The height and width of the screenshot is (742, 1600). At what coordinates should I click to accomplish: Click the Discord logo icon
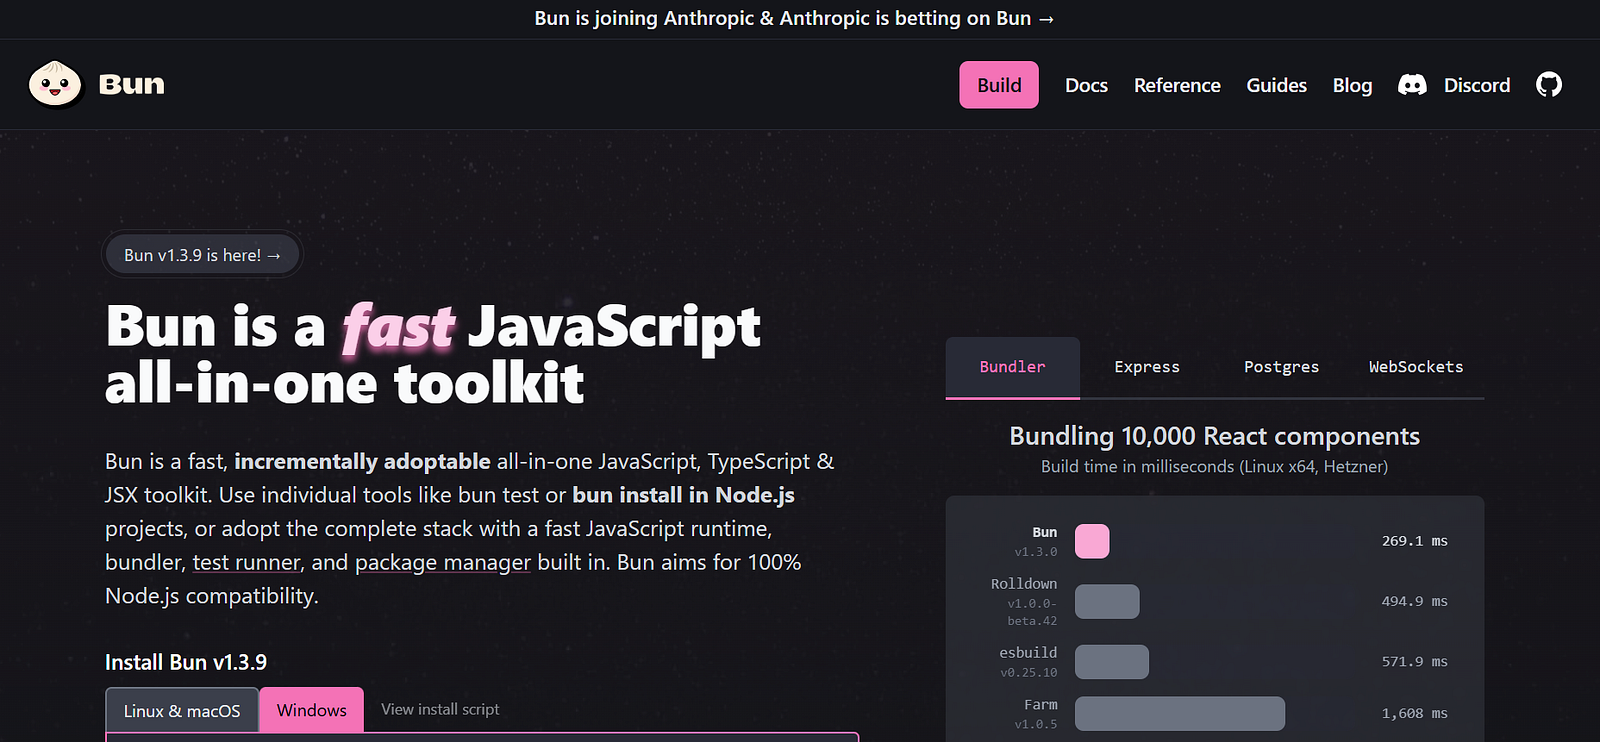[1412, 85]
